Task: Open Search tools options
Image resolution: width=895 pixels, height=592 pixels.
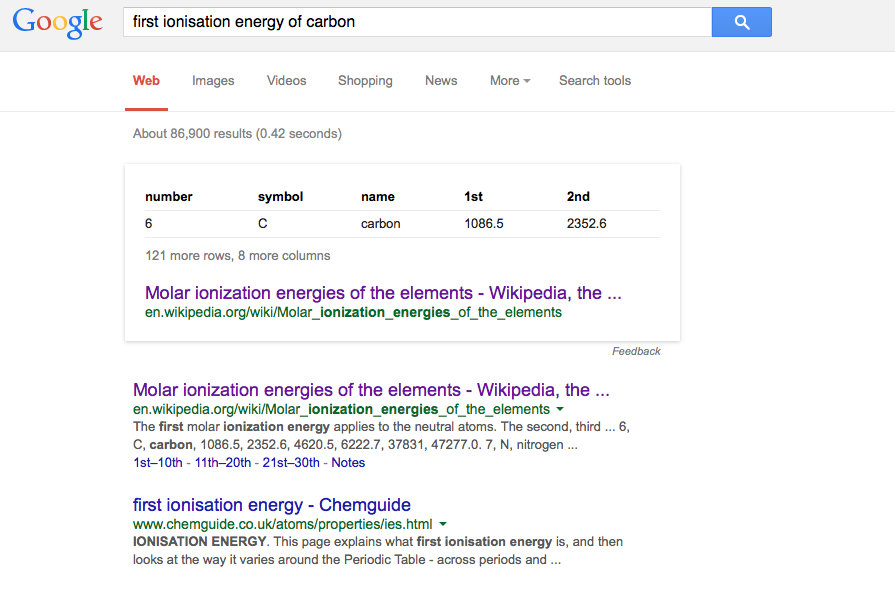Action: (595, 80)
